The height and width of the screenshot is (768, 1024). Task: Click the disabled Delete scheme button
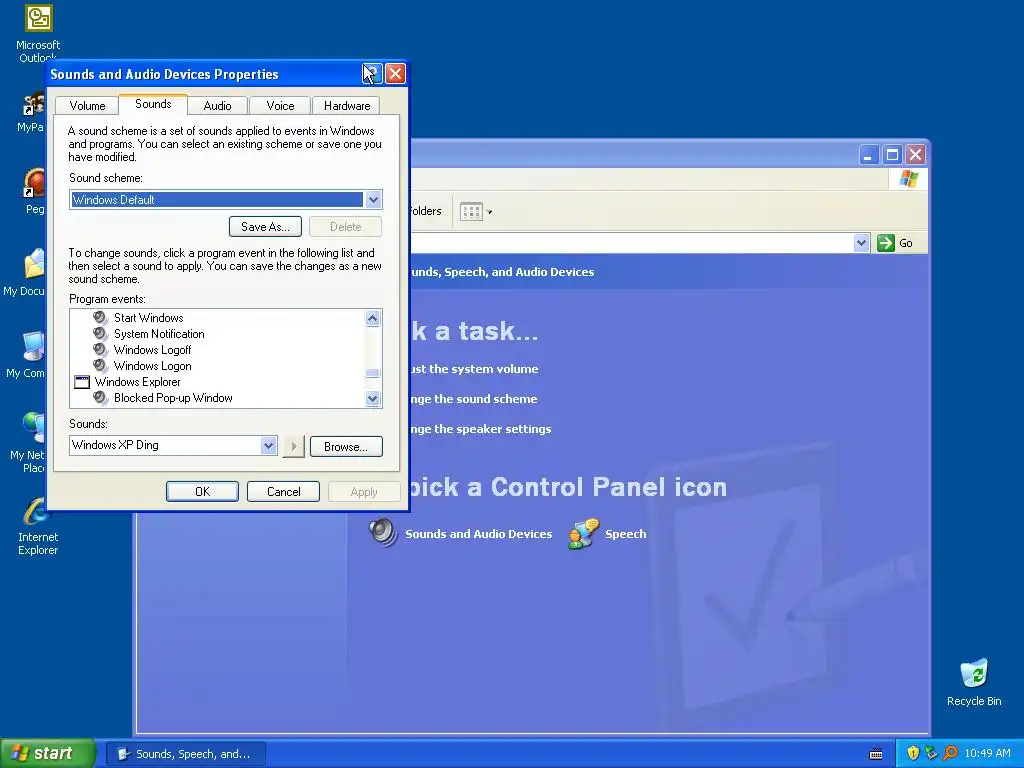click(345, 227)
